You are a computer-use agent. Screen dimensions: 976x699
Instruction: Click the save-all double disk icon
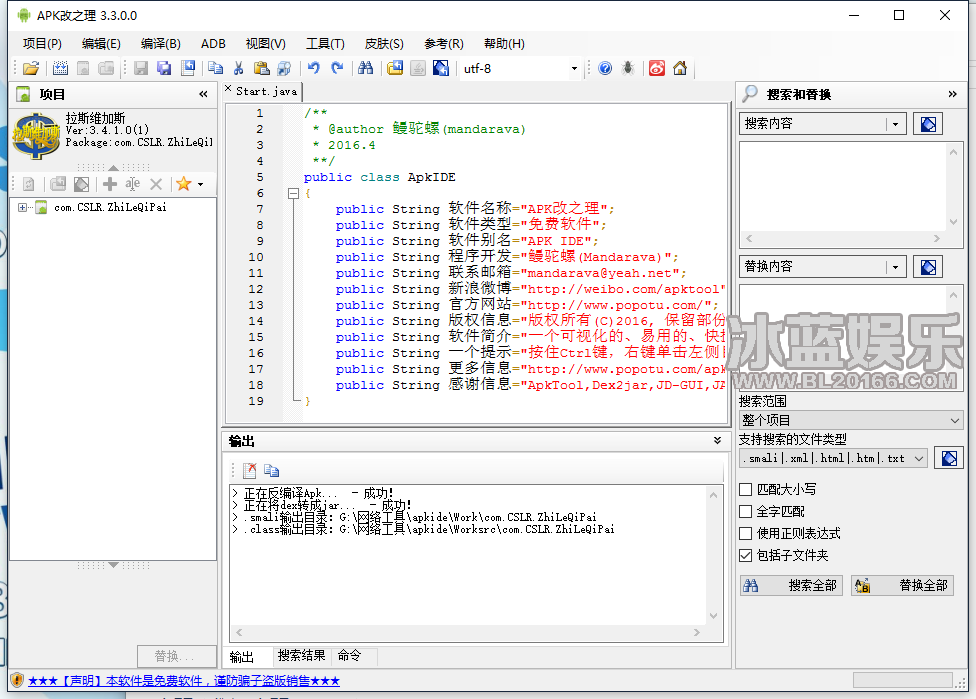(164, 68)
